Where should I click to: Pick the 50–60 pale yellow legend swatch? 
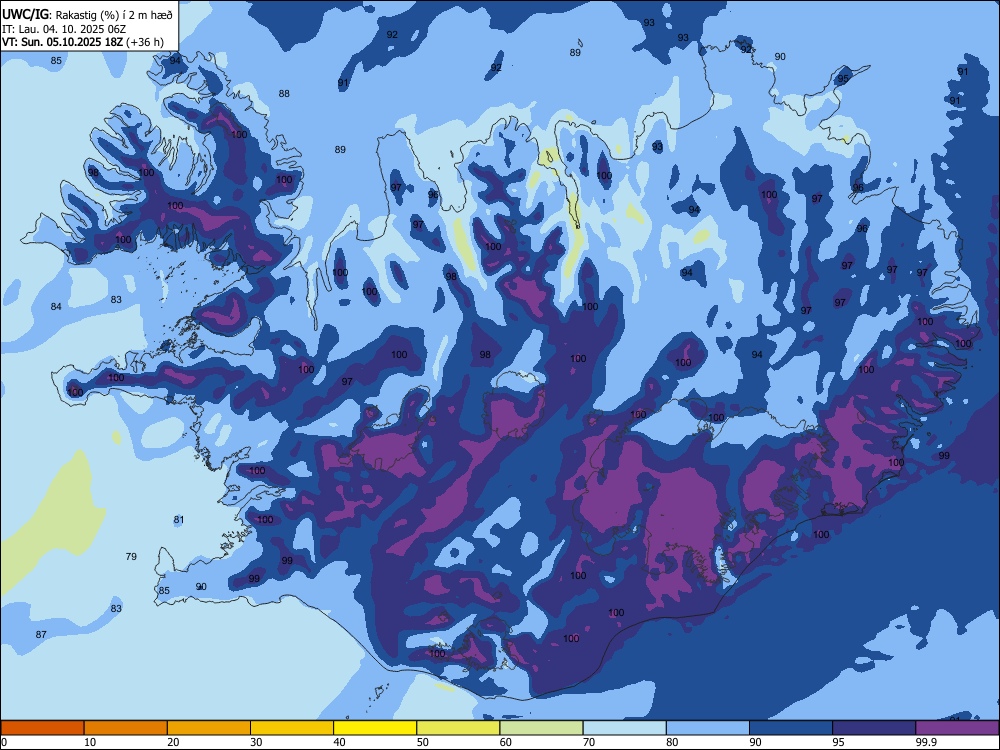(458, 728)
